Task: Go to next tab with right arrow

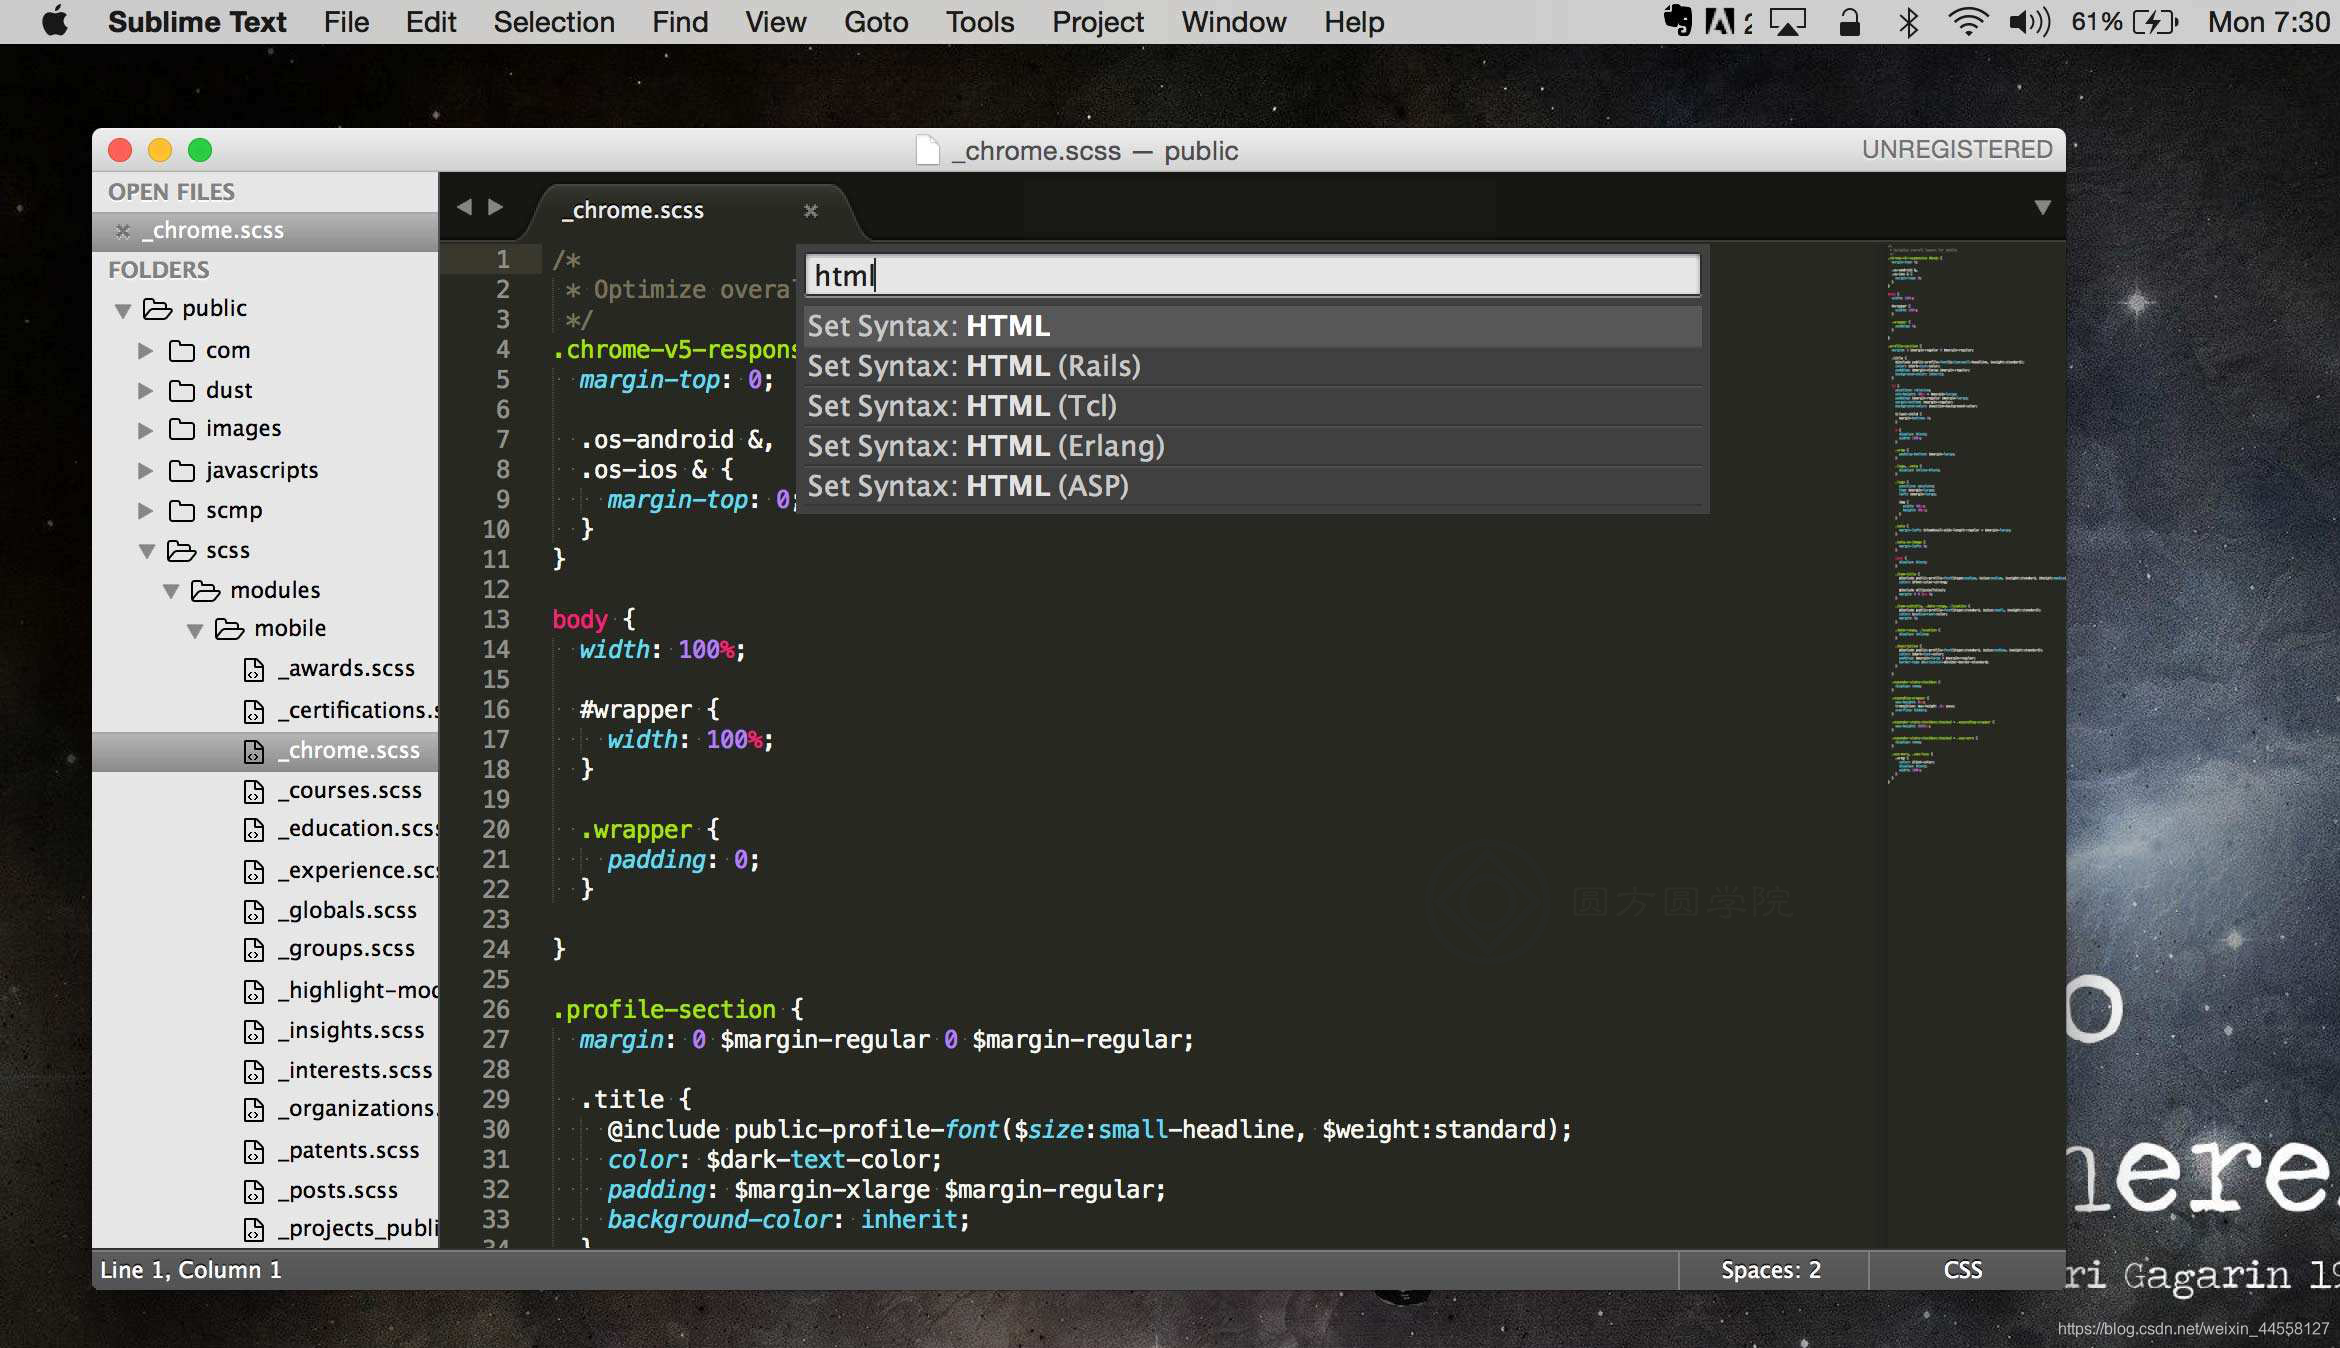Action: tap(495, 207)
